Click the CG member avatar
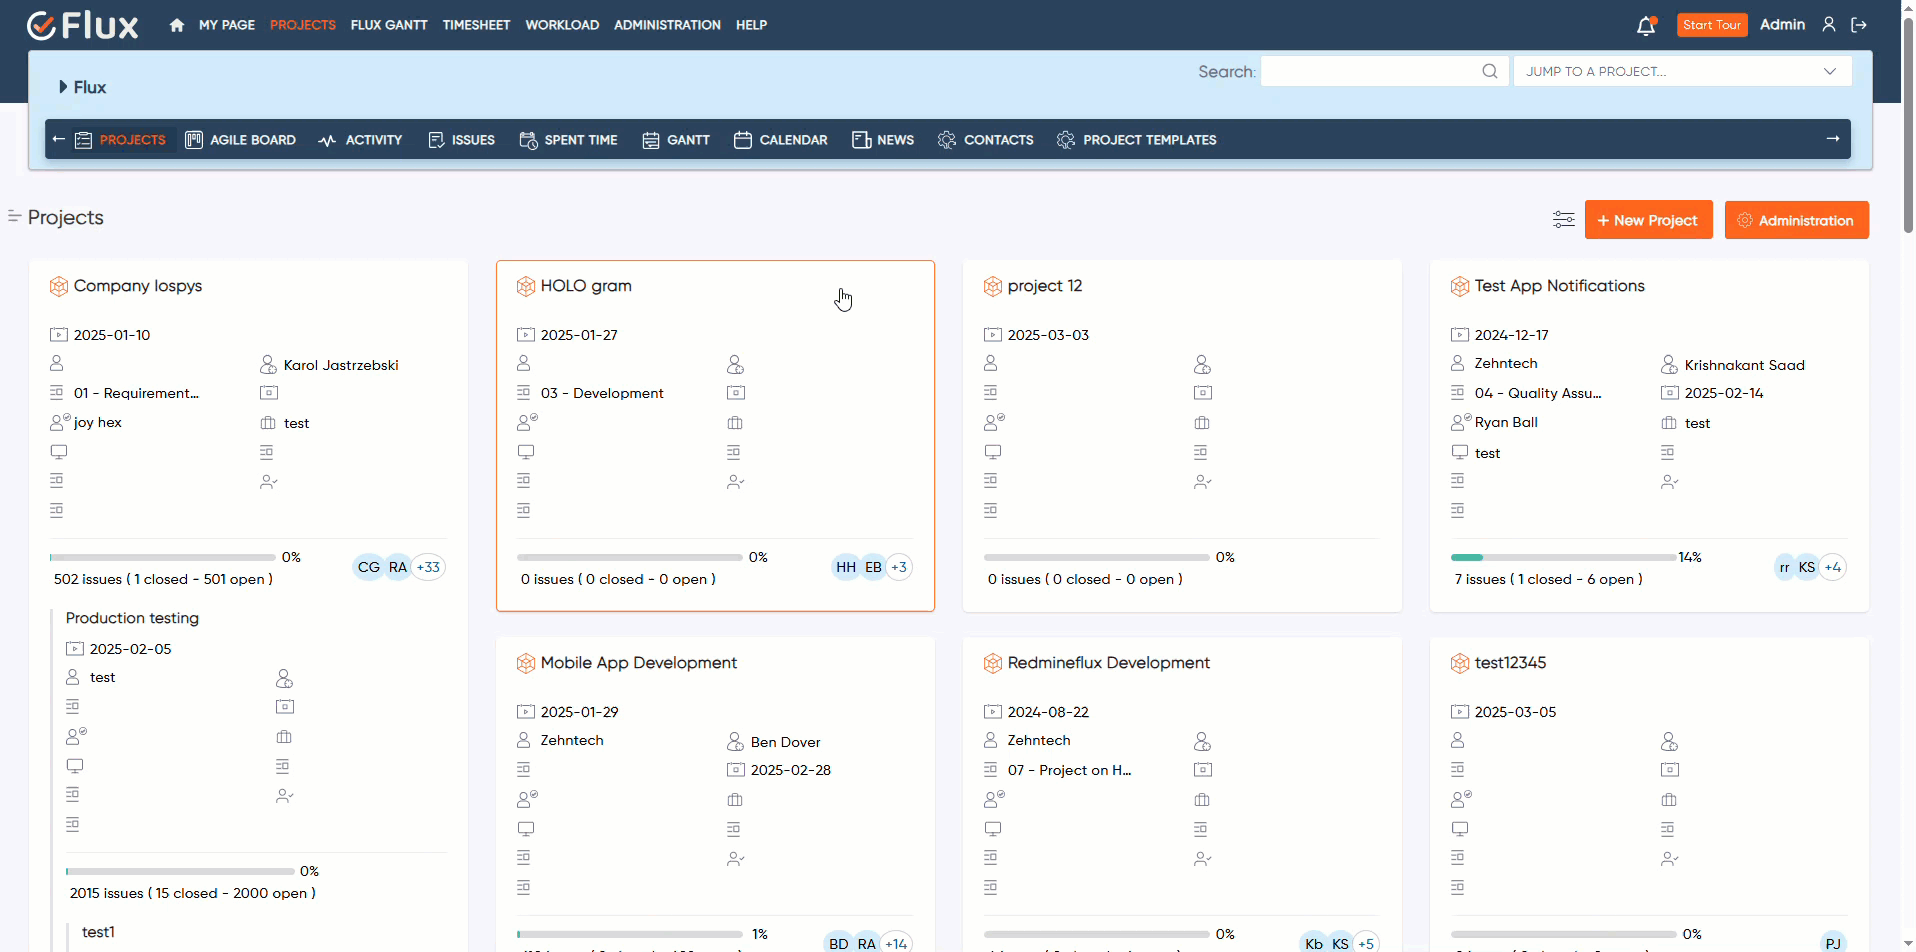This screenshot has width=1916, height=952. point(369,567)
